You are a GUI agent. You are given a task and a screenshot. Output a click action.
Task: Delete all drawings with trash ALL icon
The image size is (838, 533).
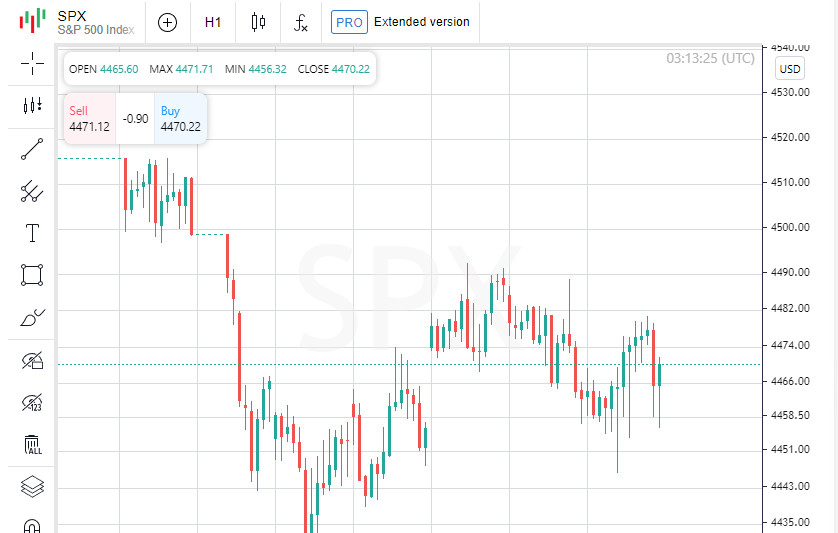point(32,444)
